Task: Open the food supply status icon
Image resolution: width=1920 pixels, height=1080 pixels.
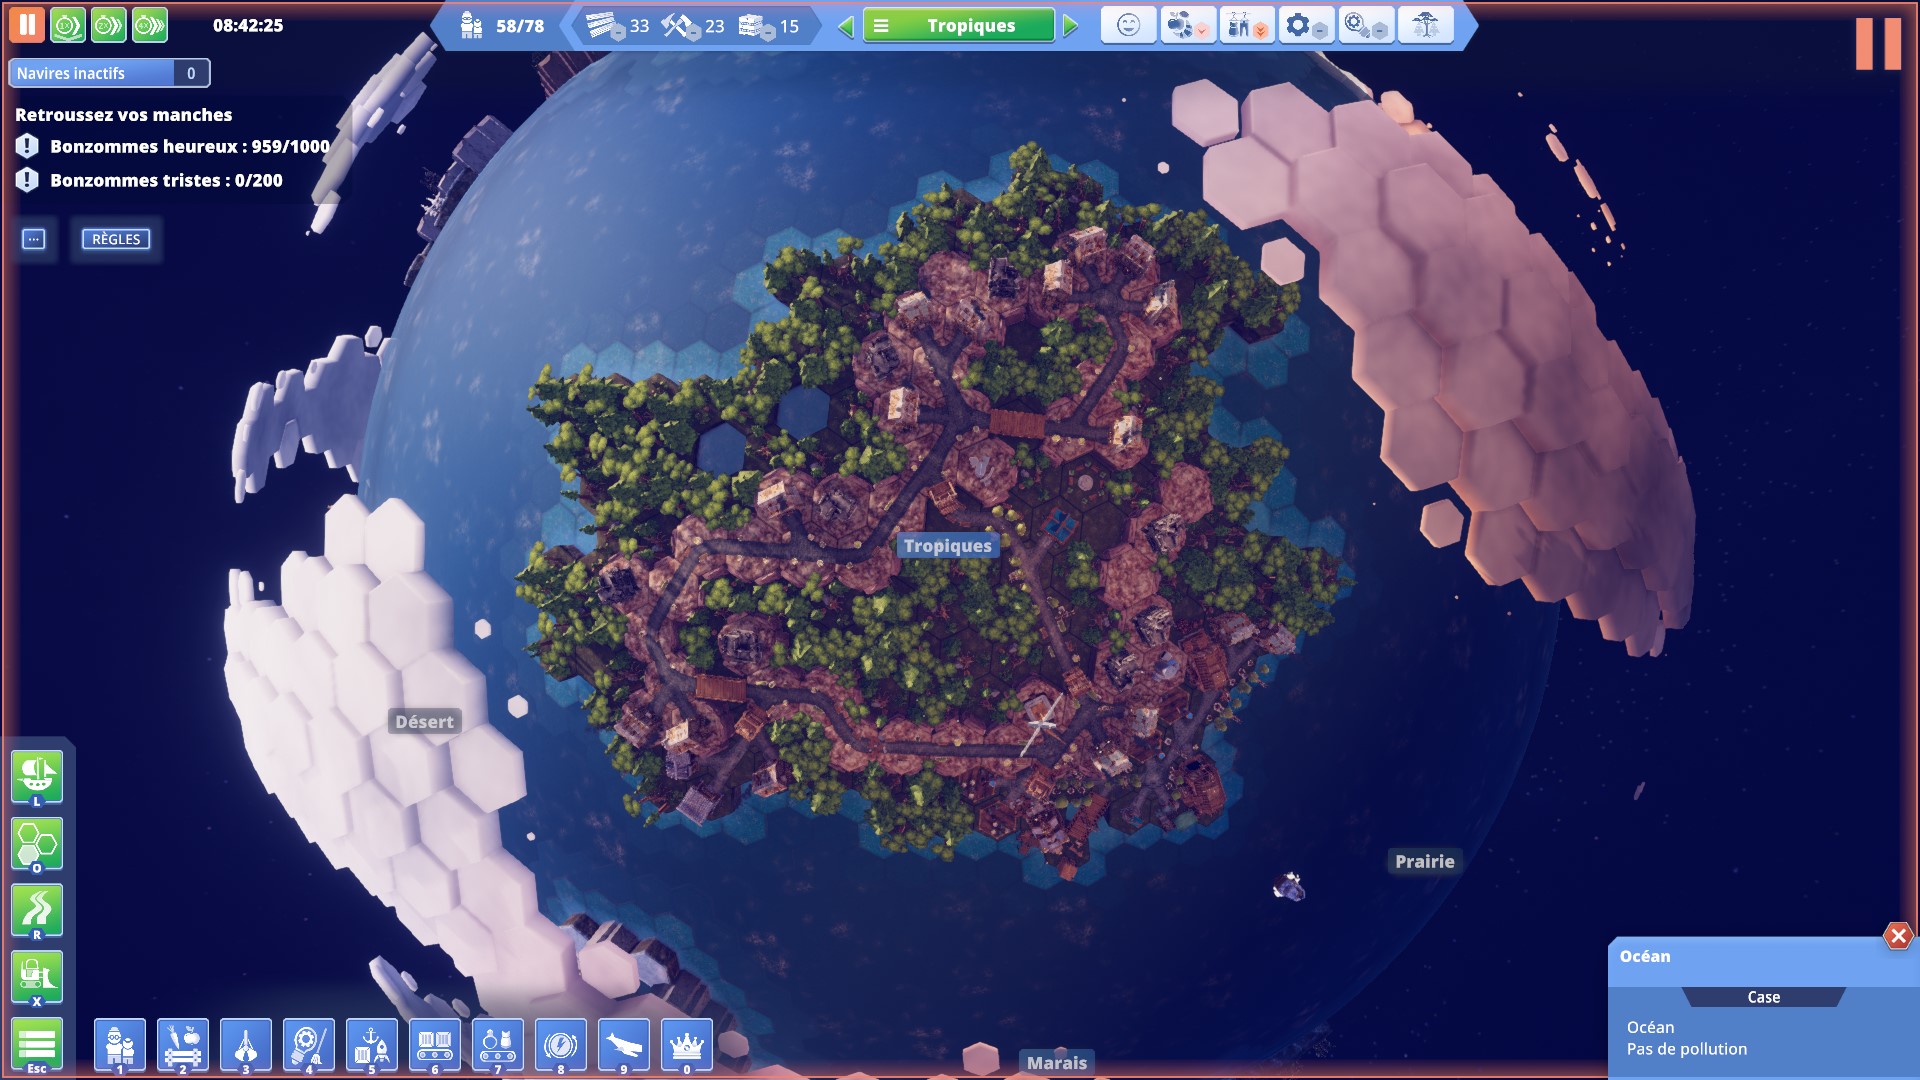Action: pyautogui.click(x=1187, y=25)
